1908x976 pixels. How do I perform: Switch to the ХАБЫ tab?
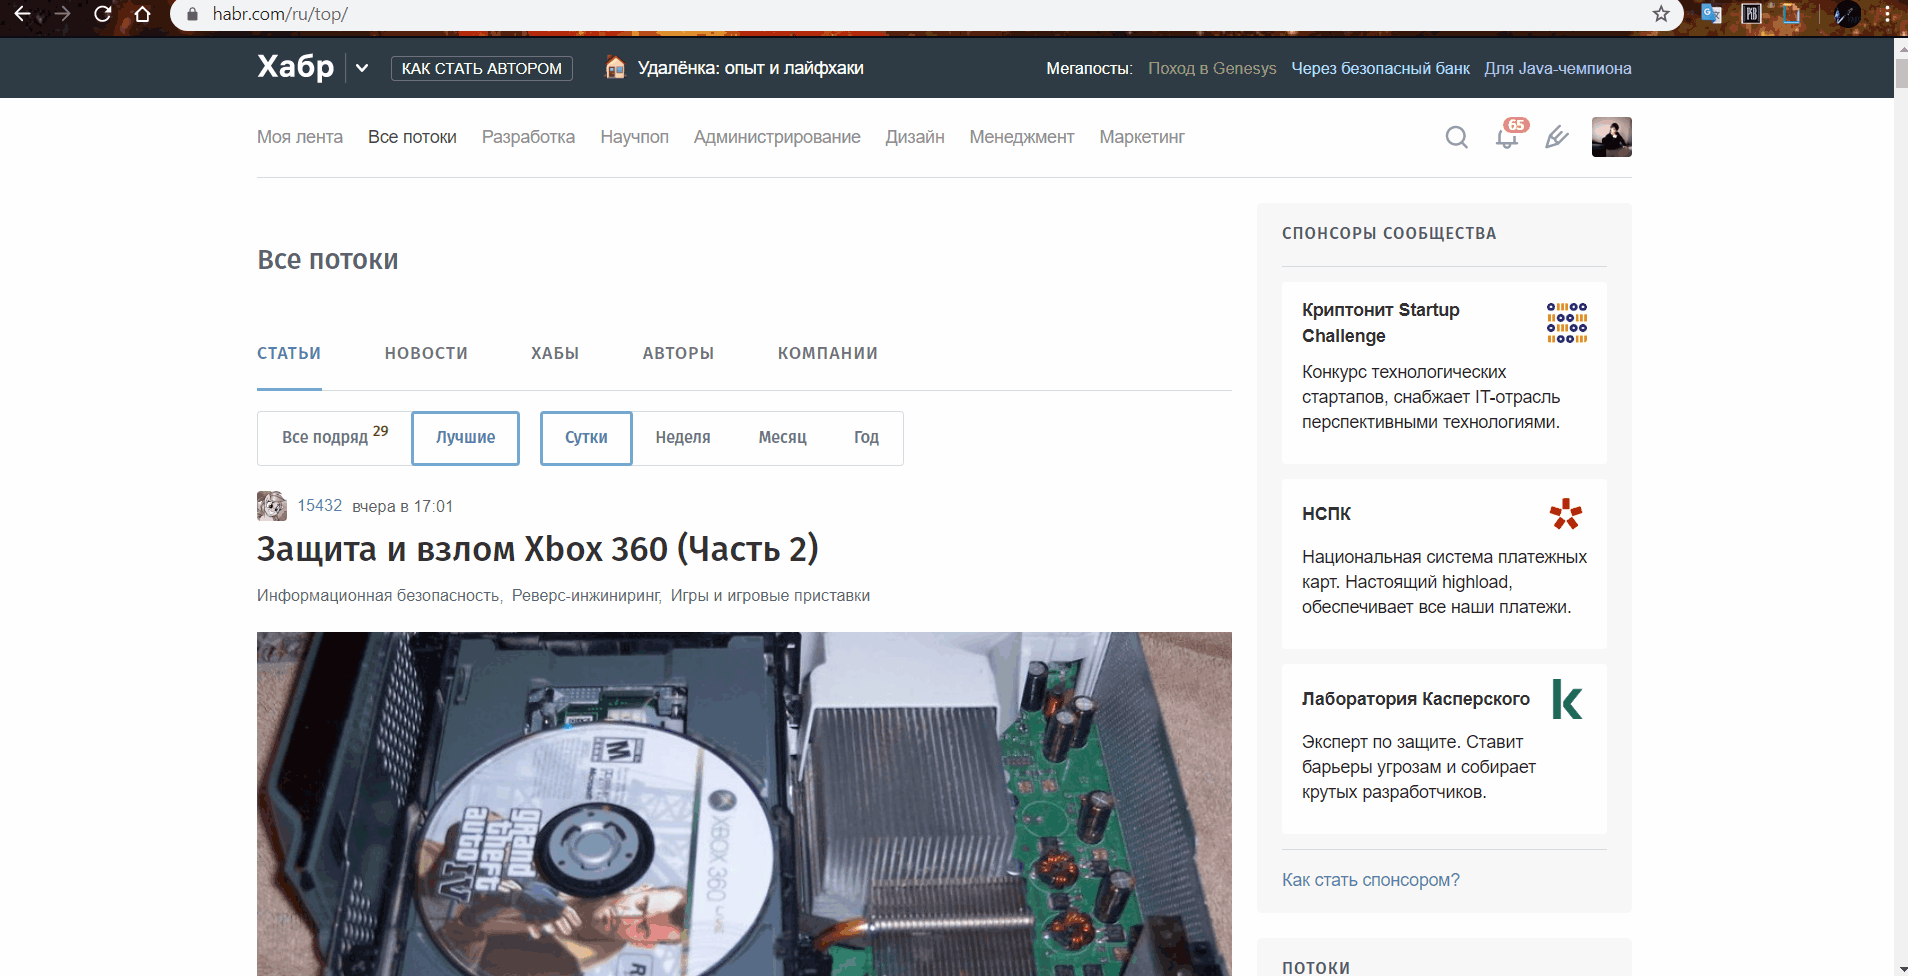[x=555, y=353]
